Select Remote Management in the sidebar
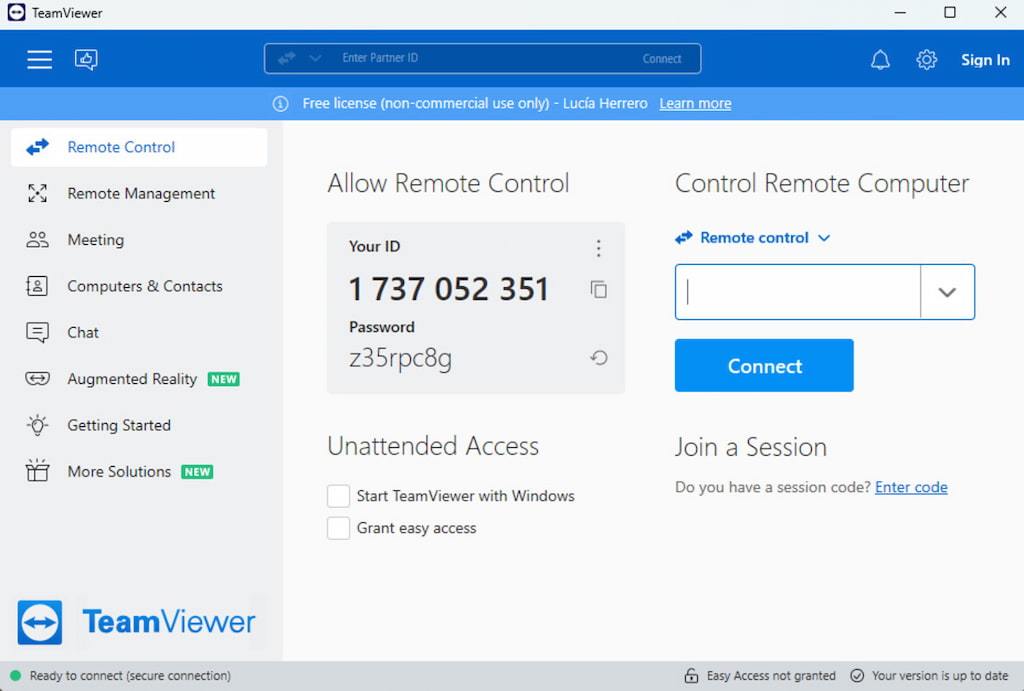 click(x=140, y=193)
